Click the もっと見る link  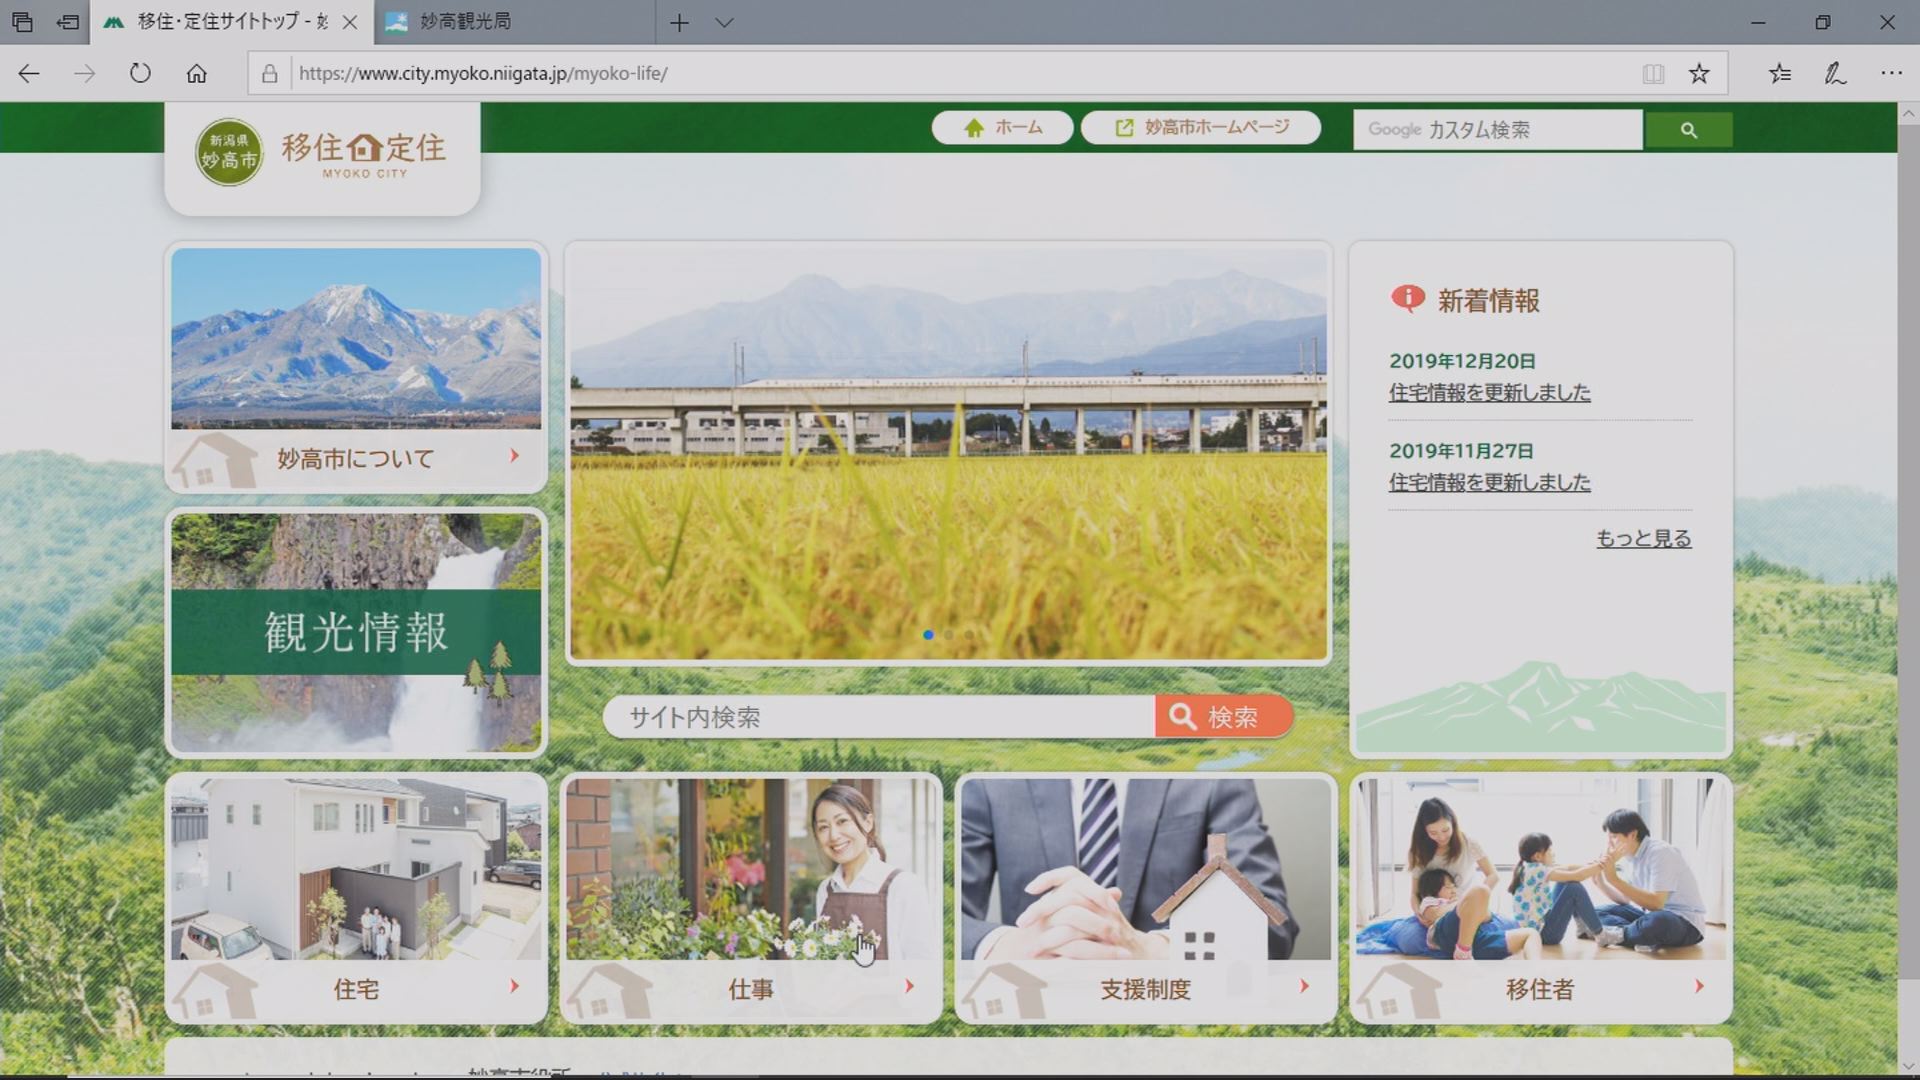1643,539
